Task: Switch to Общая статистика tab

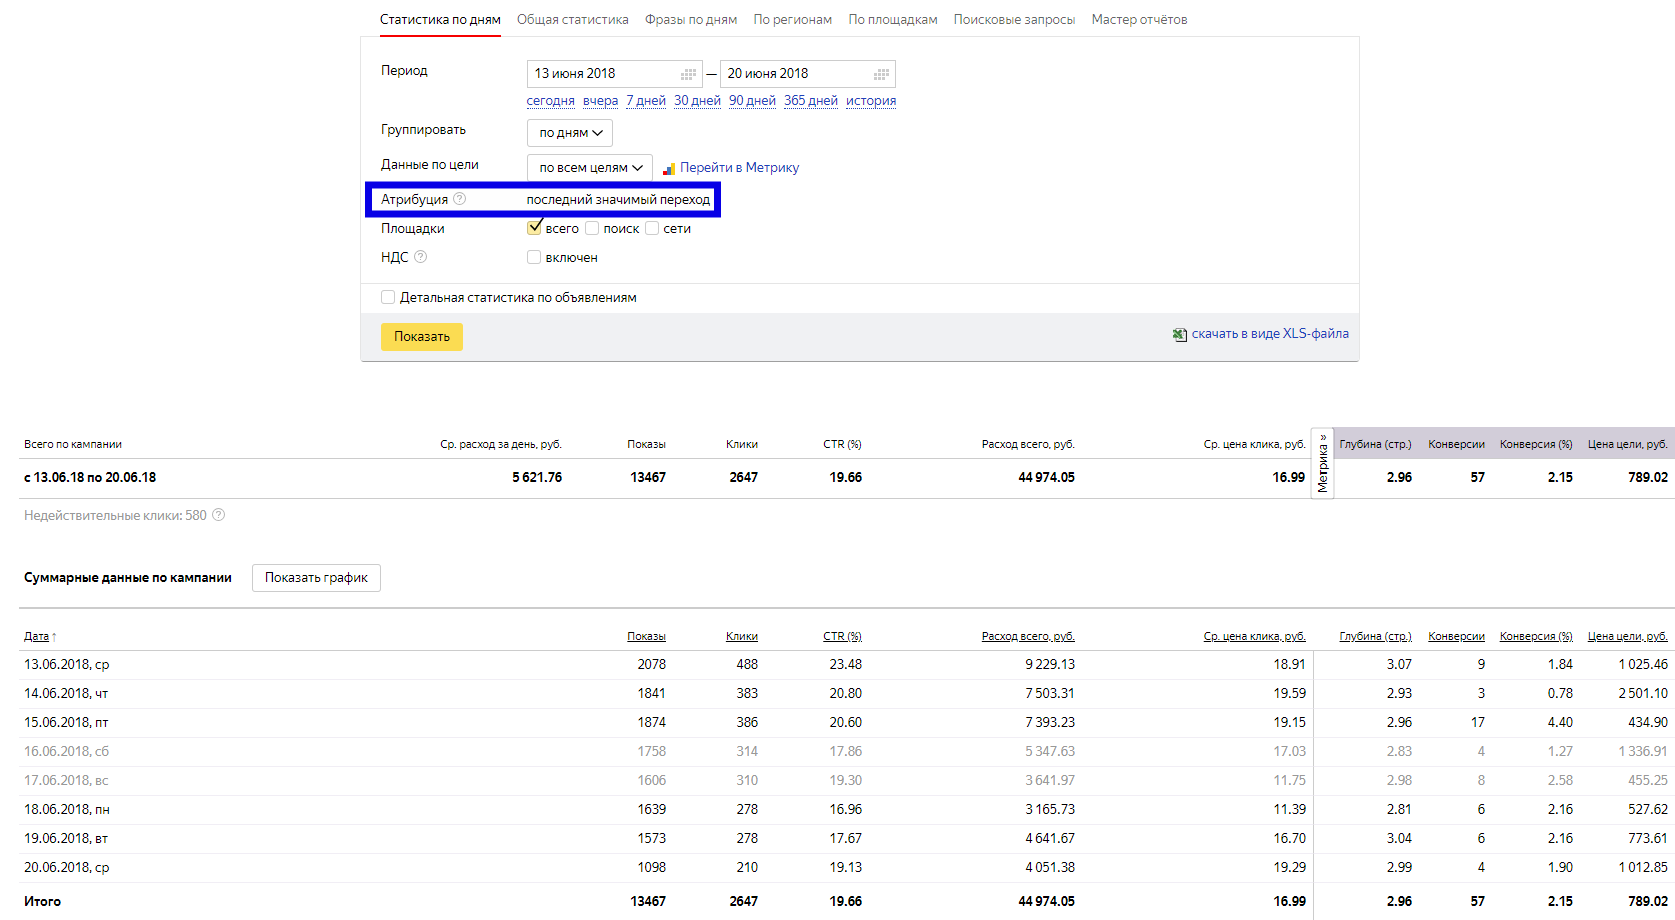Action: click(x=573, y=19)
